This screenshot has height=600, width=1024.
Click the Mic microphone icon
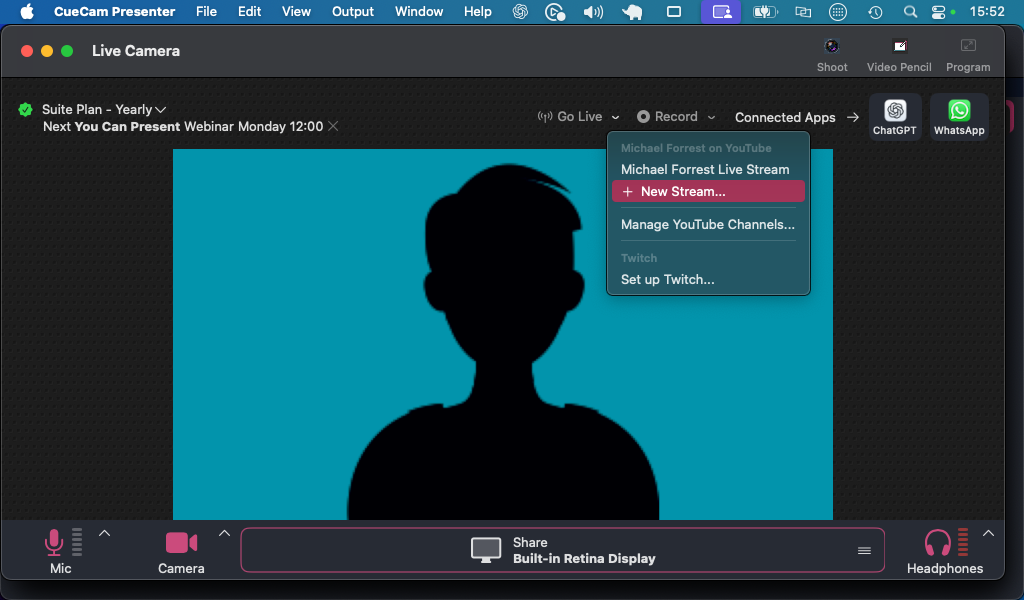tap(54, 543)
